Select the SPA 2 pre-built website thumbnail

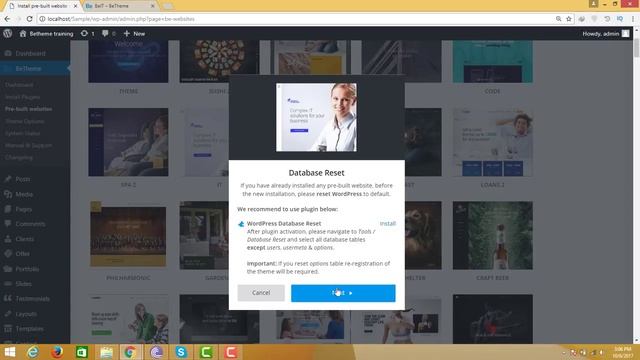coord(128,142)
